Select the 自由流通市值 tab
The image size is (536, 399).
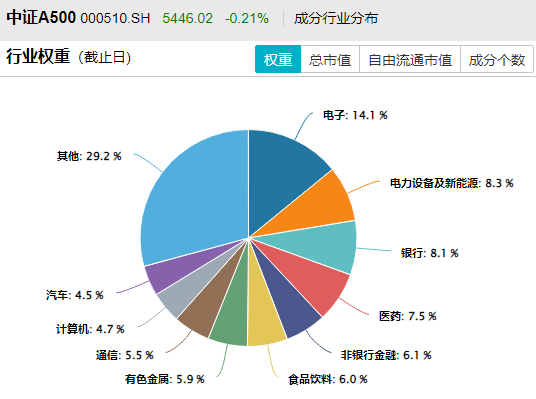(410, 59)
